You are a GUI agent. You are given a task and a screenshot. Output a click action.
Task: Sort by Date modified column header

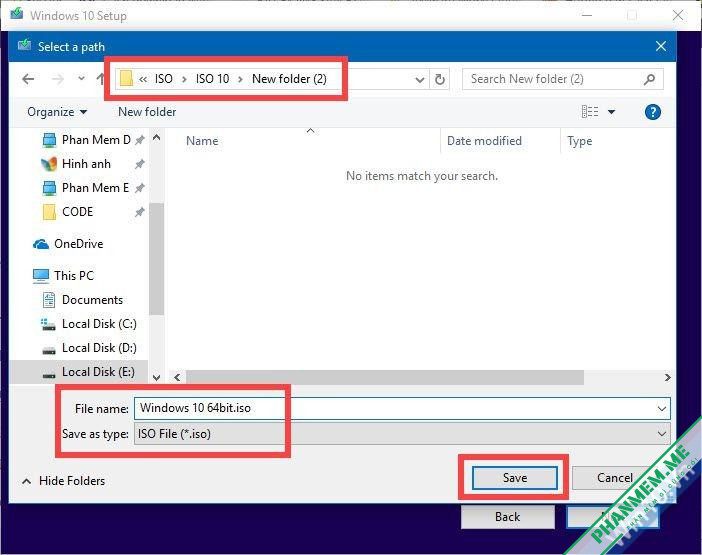point(484,141)
